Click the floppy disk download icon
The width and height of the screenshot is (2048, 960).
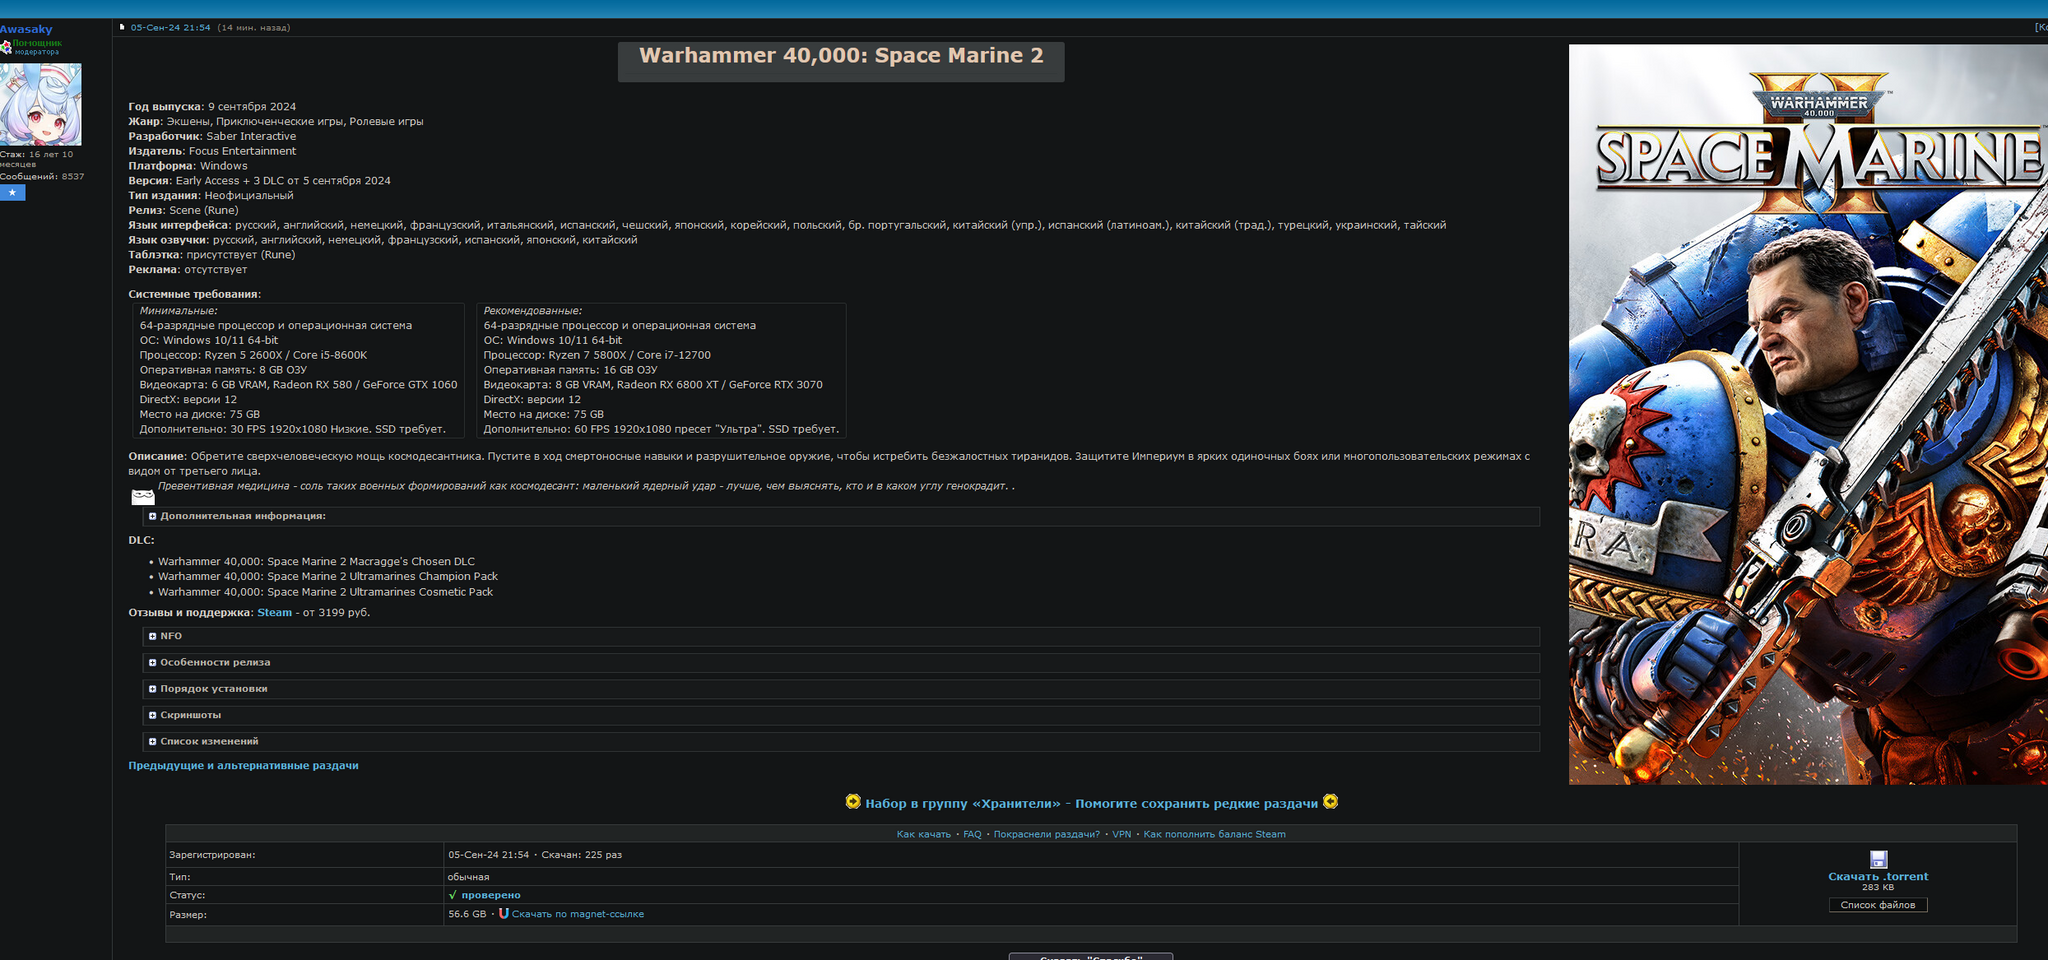pos(1878,859)
